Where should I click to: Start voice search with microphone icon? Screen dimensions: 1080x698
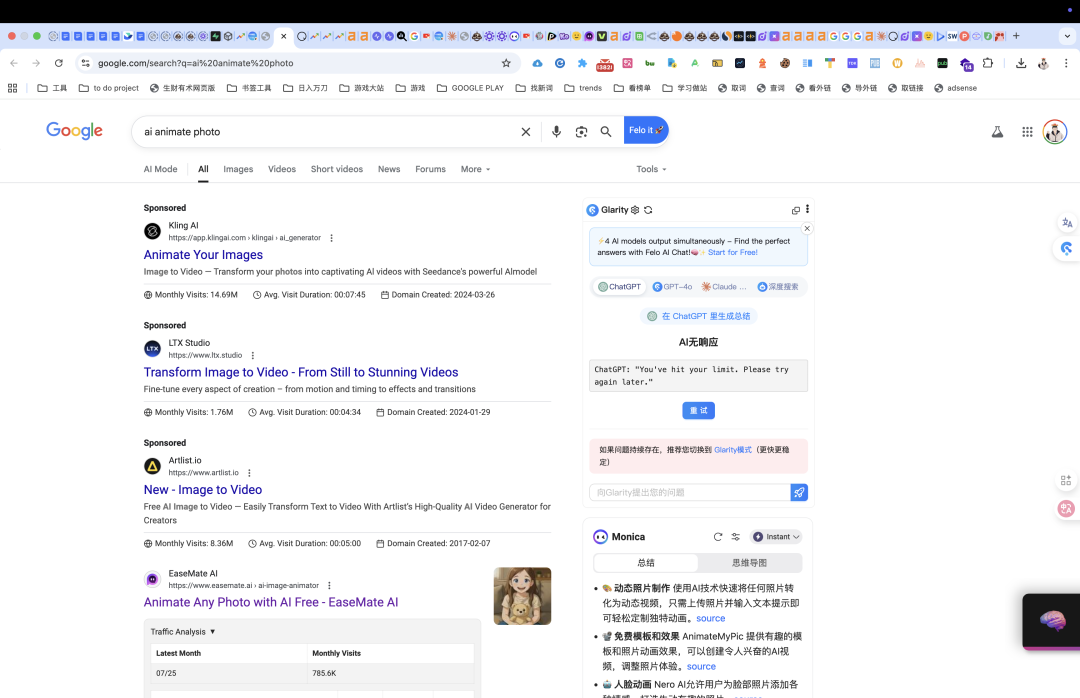556,132
